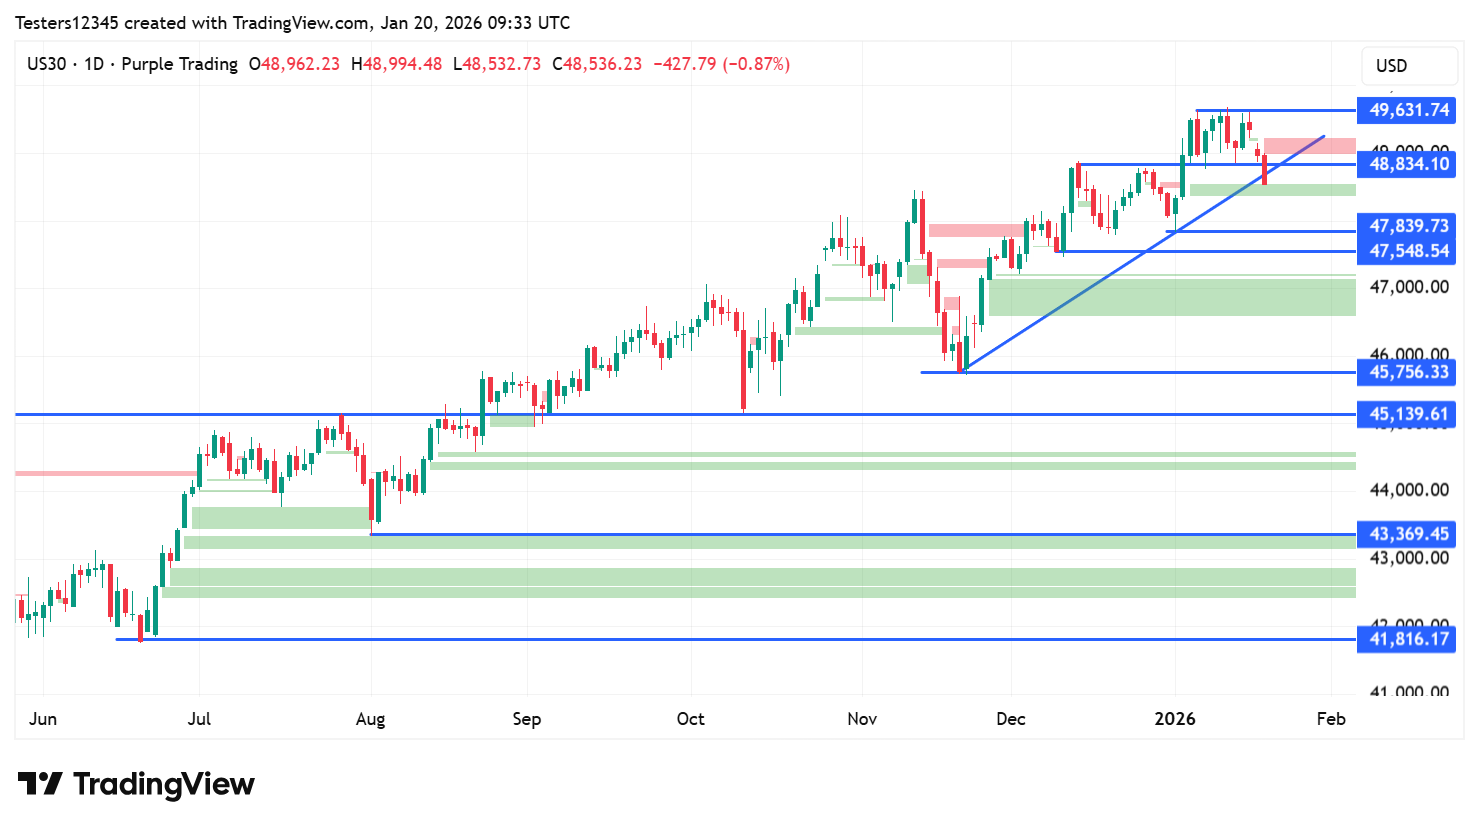
Task: Select the 45,756.33 price label
Action: [x=1408, y=372]
